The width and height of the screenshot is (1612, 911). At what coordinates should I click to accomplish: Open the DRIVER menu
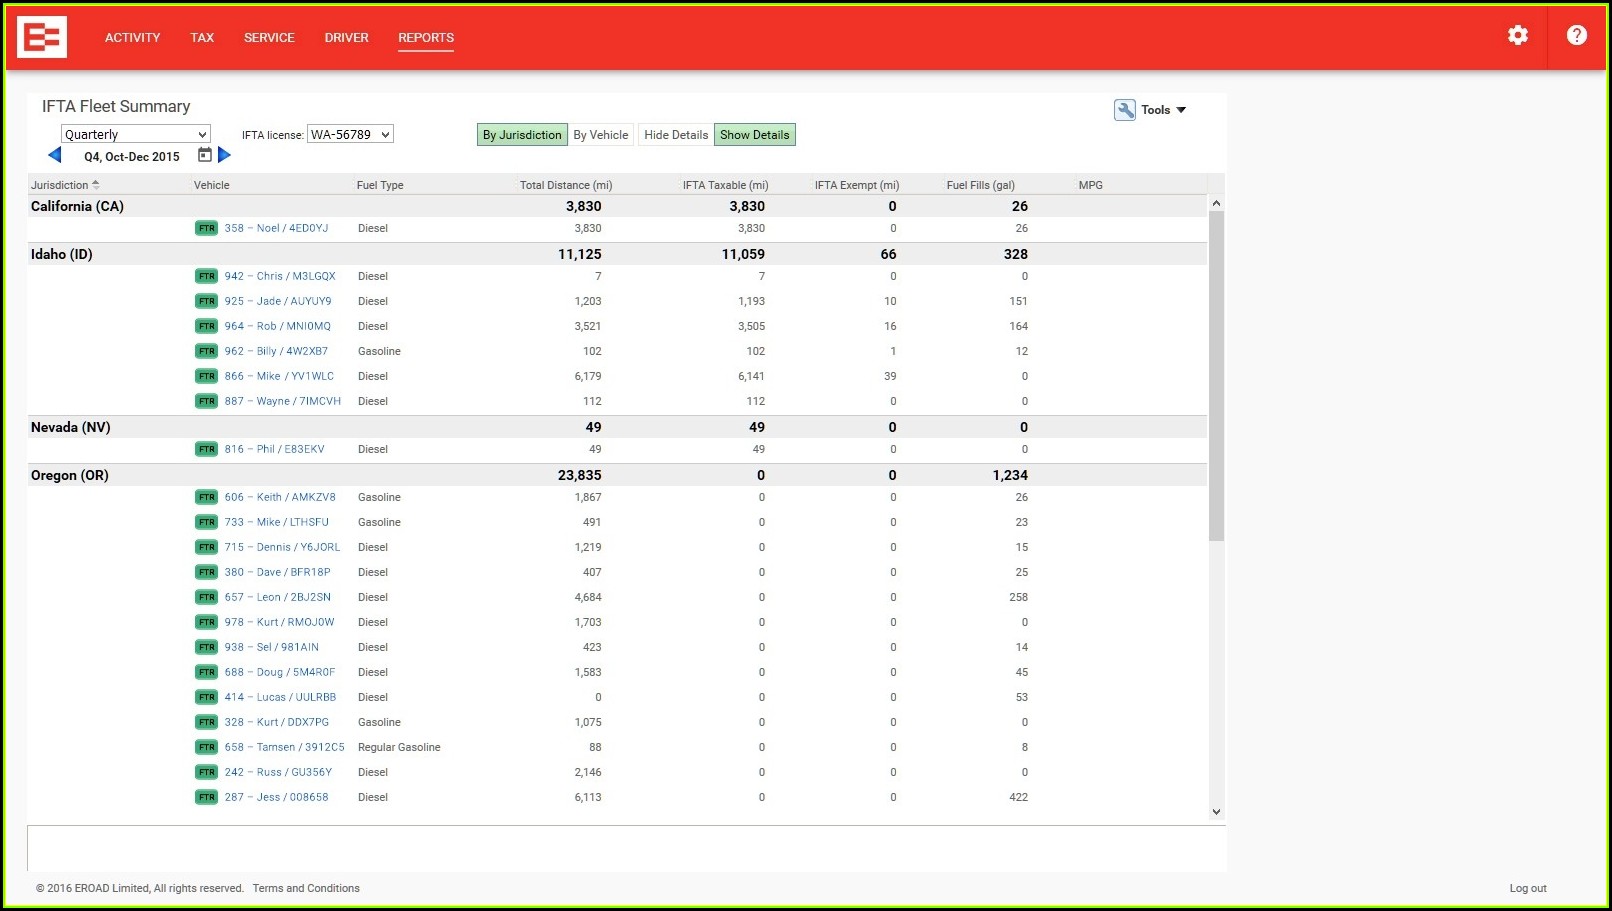pyautogui.click(x=346, y=38)
